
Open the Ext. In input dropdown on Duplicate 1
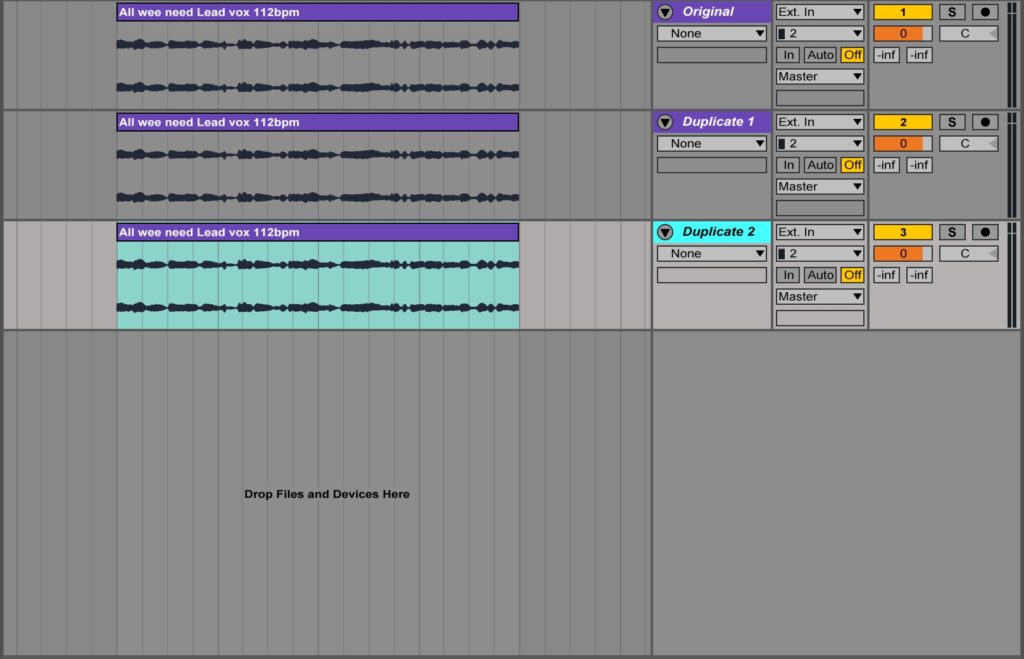coord(820,122)
